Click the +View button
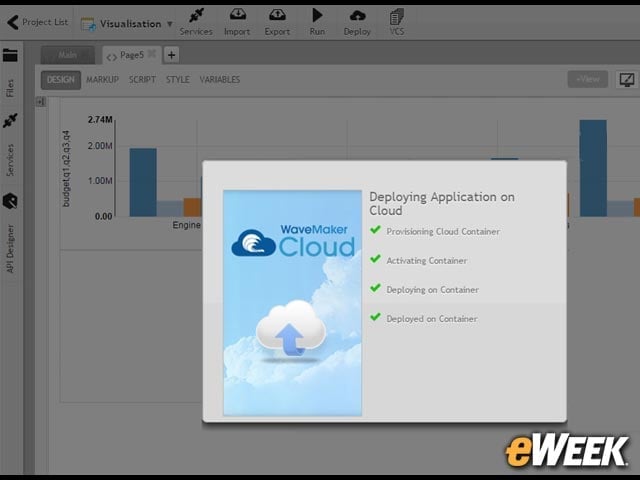The width and height of the screenshot is (640, 480). pos(588,79)
